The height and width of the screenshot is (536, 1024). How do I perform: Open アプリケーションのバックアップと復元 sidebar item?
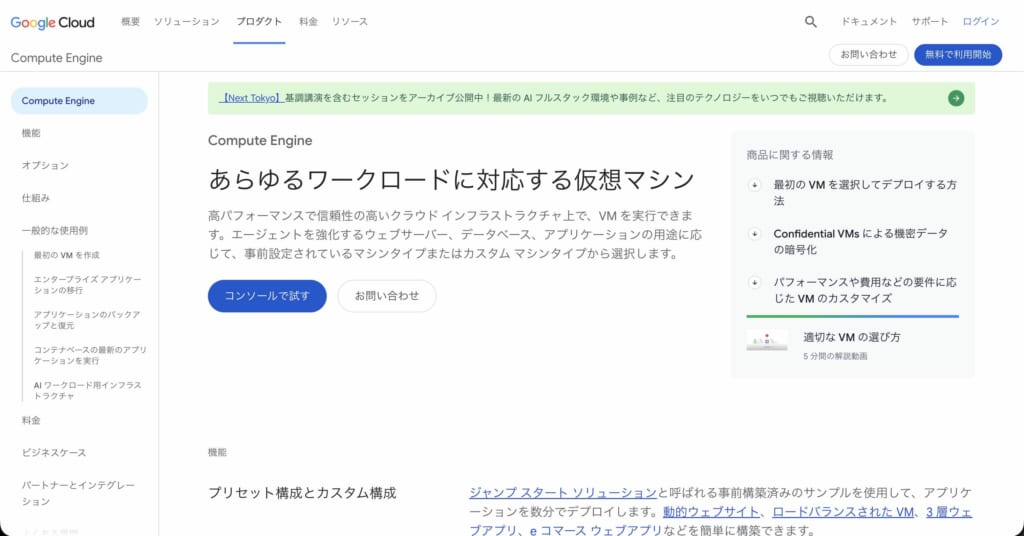87,320
